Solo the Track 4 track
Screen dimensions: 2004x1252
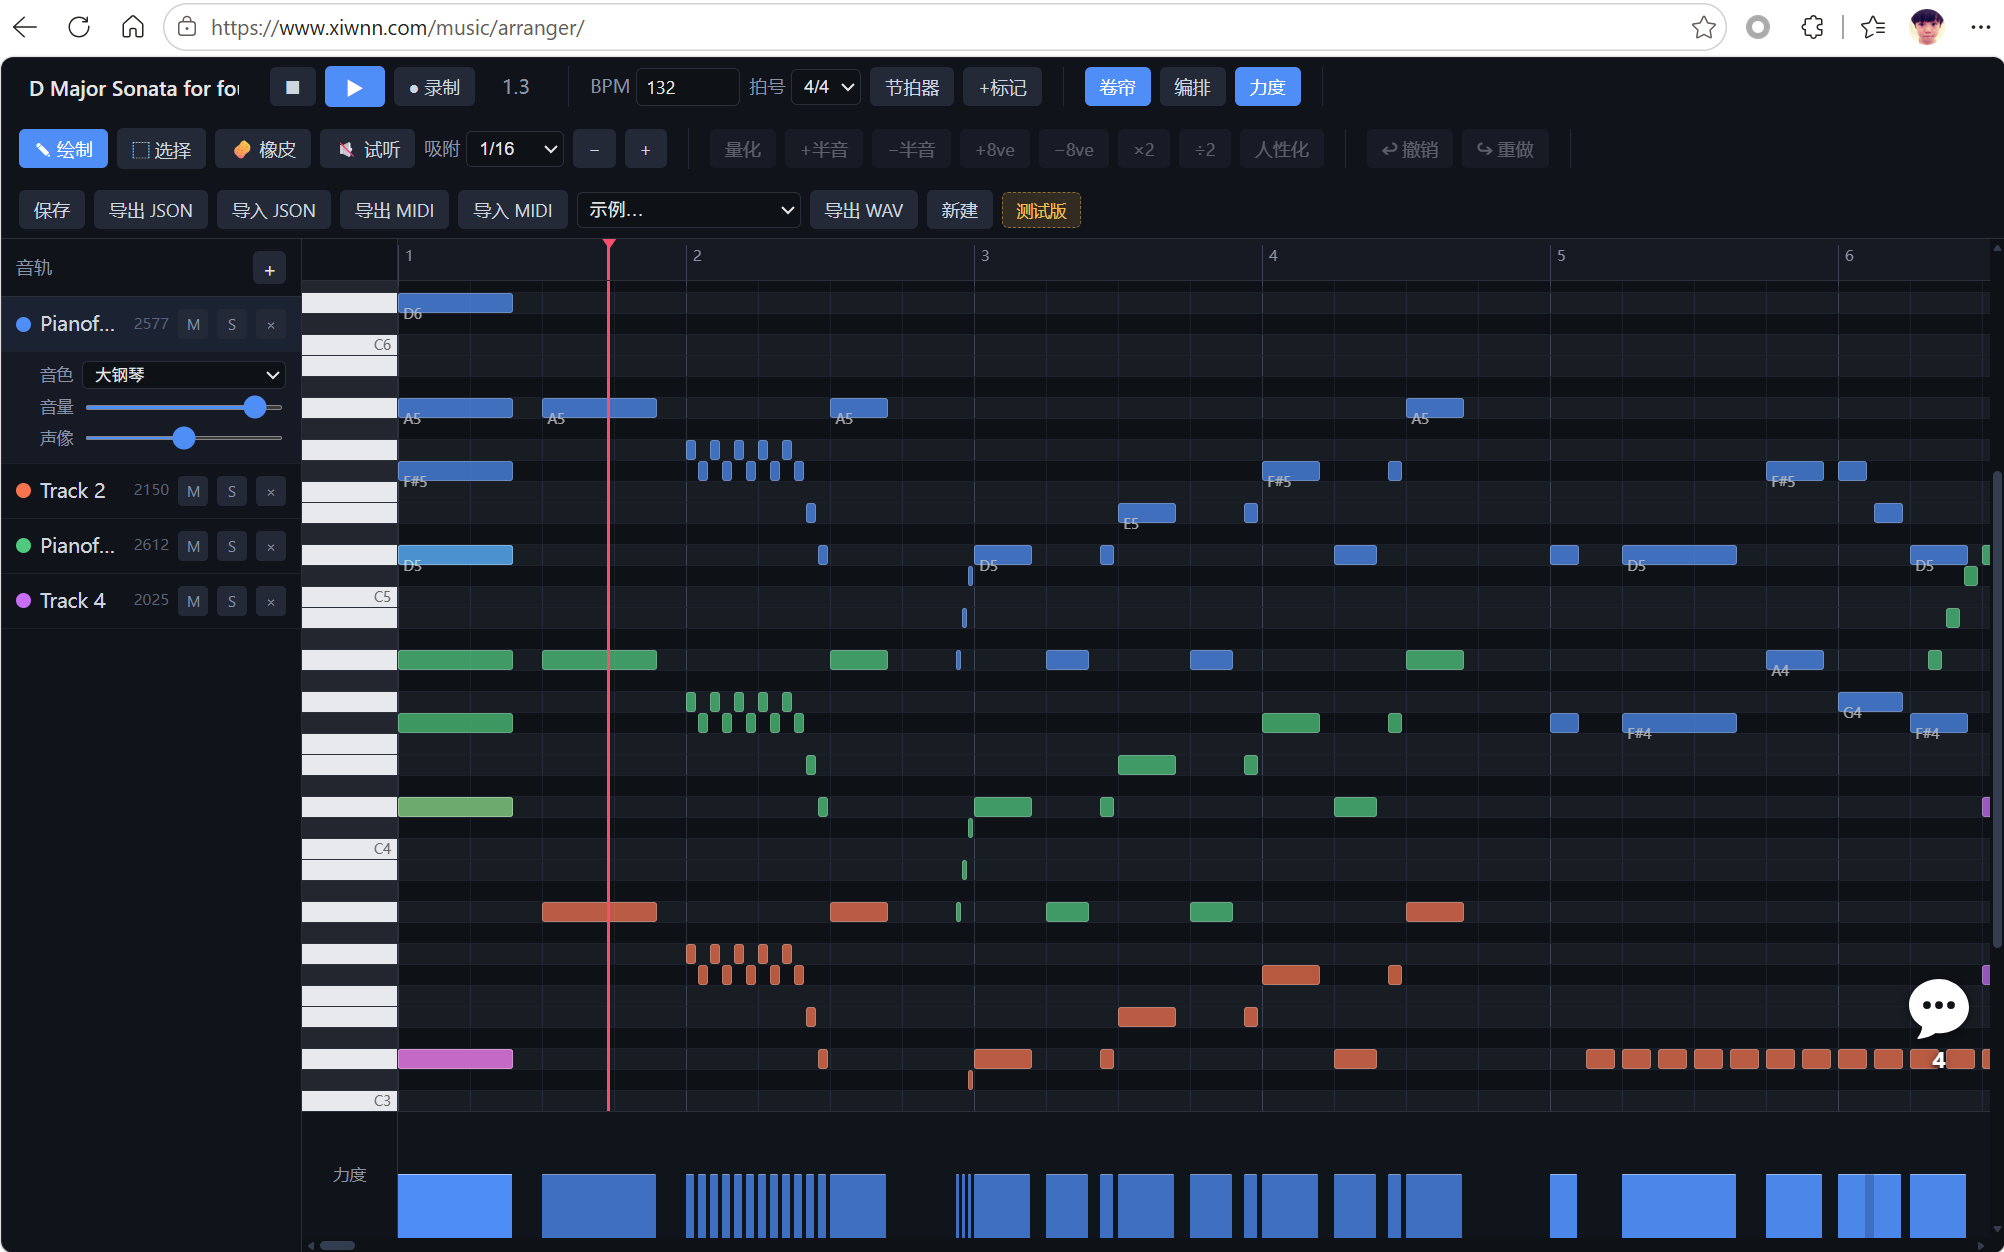[x=231, y=601]
